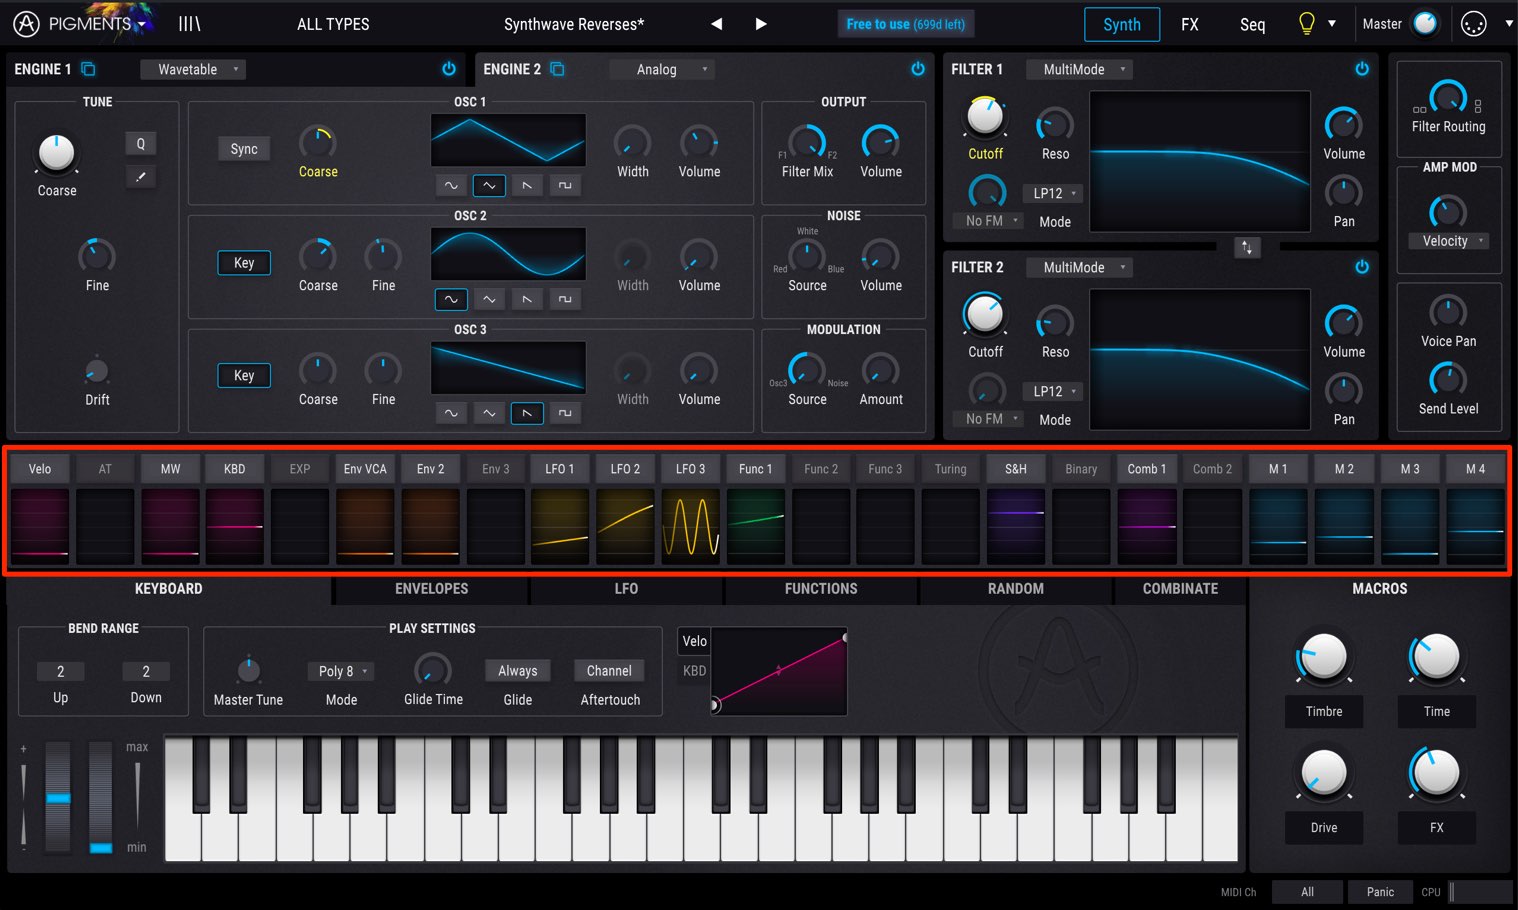Image resolution: width=1518 pixels, height=910 pixels.
Task: Click the pitch bend wheel strip
Action: tap(58, 797)
